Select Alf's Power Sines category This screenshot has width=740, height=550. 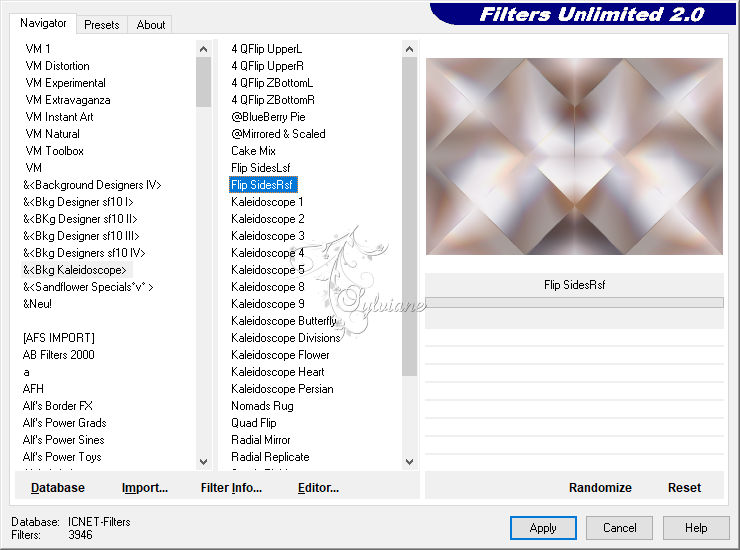pyautogui.click(x=64, y=440)
